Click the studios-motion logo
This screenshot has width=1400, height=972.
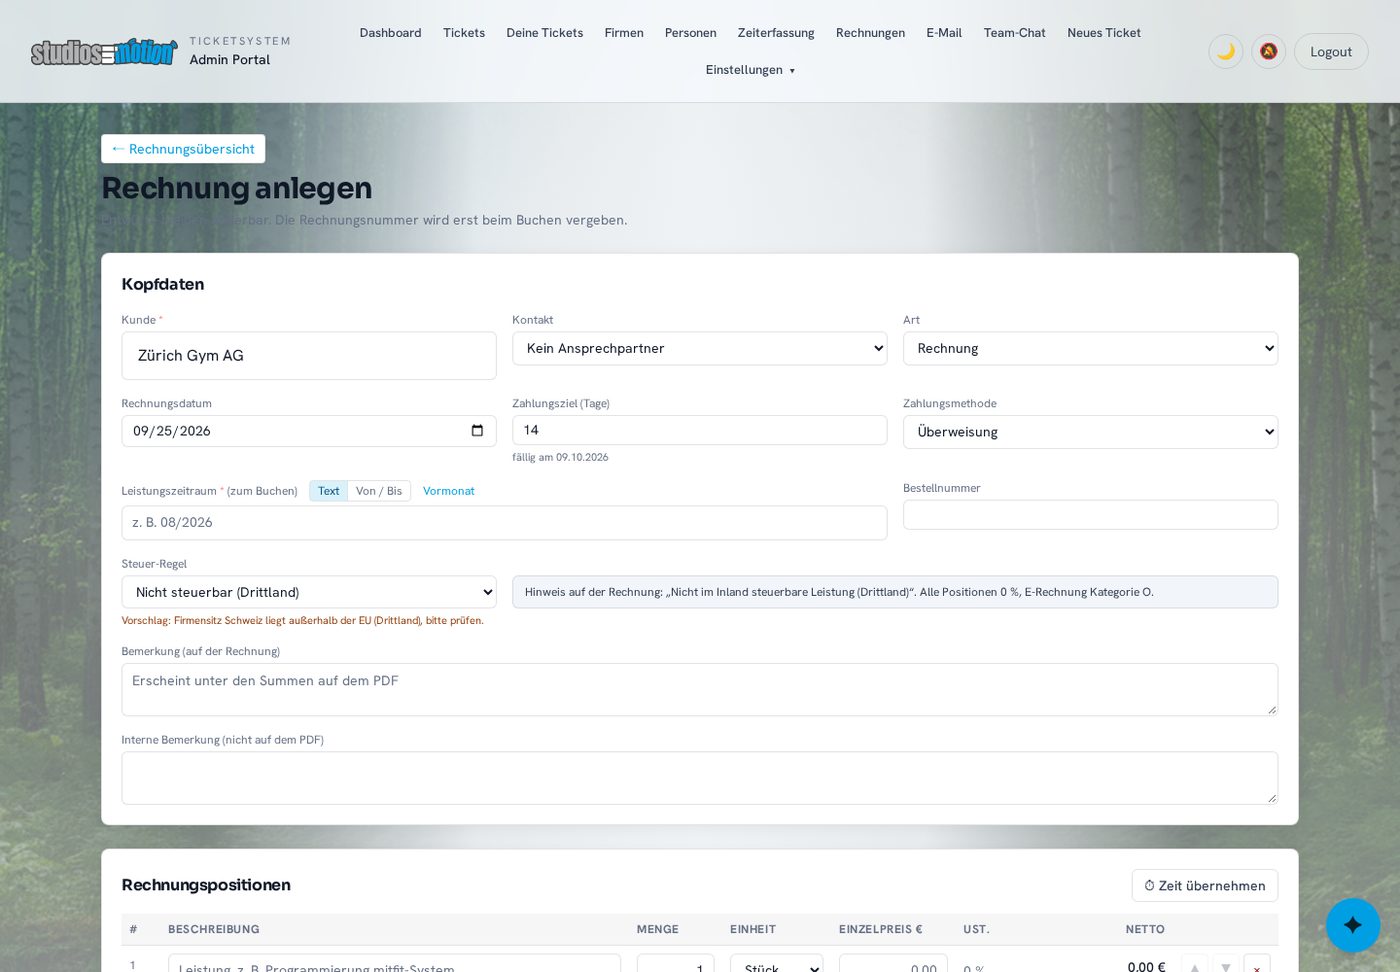pyautogui.click(x=104, y=52)
